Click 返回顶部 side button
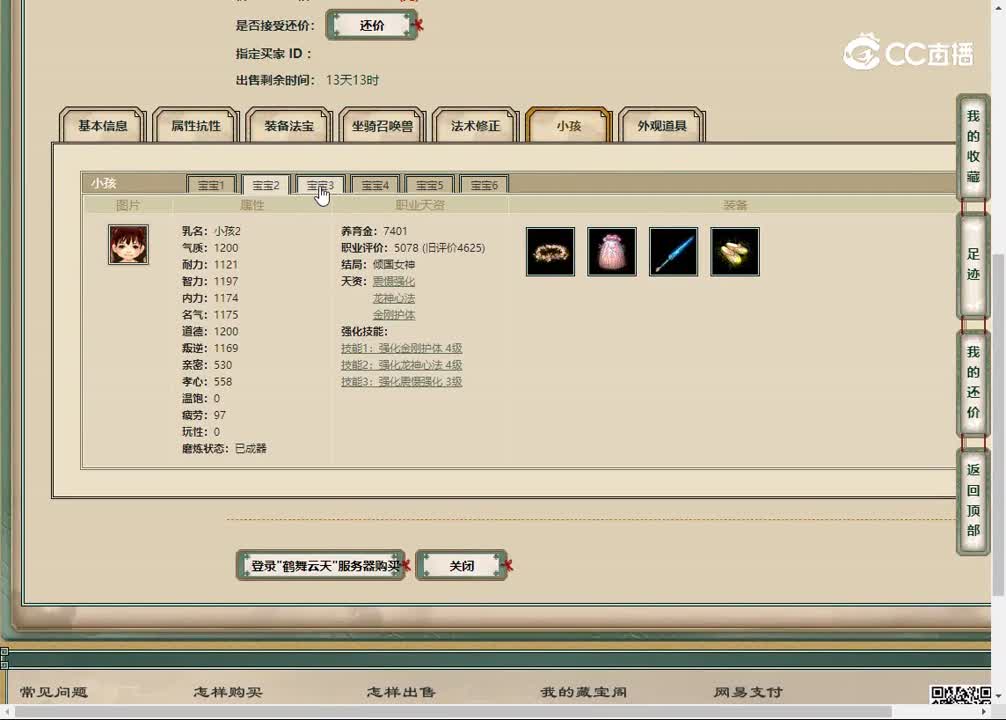 click(973, 501)
